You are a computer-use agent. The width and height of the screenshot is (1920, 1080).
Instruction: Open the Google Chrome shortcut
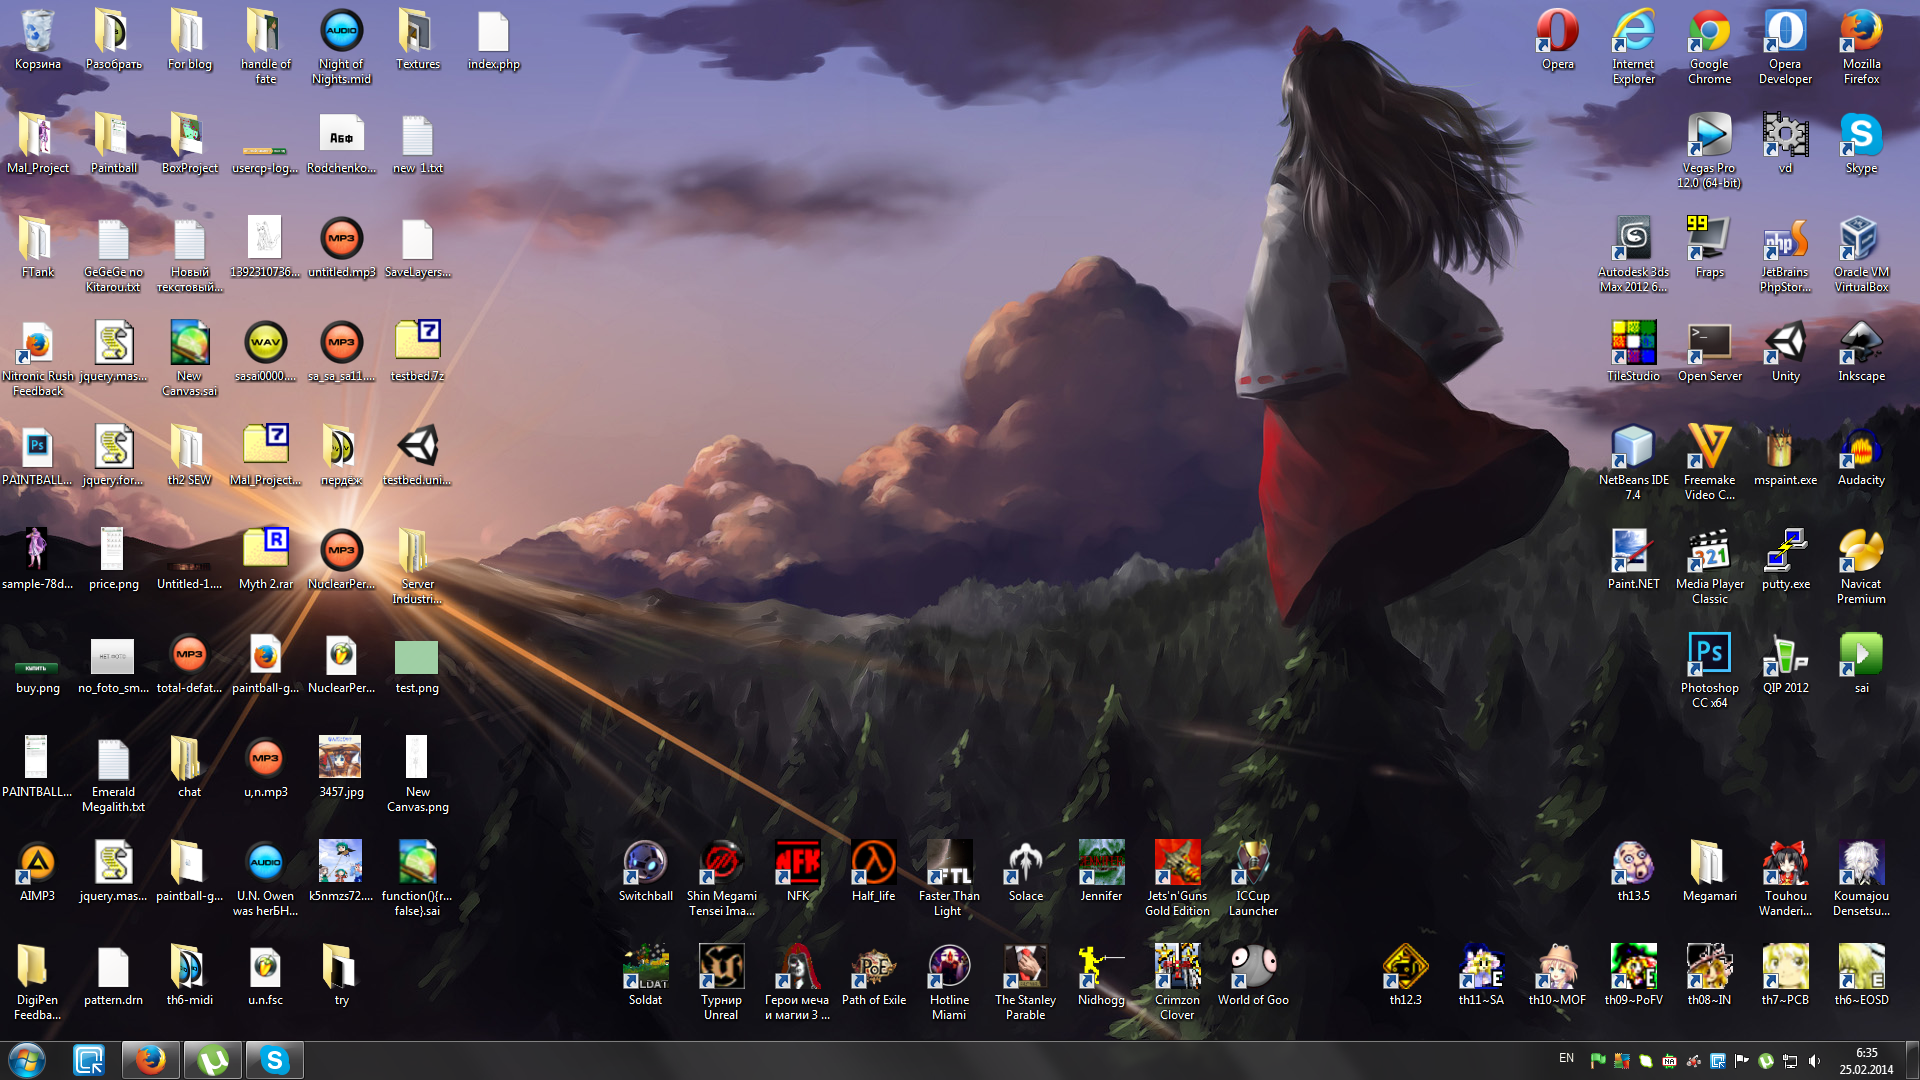[1709, 32]
